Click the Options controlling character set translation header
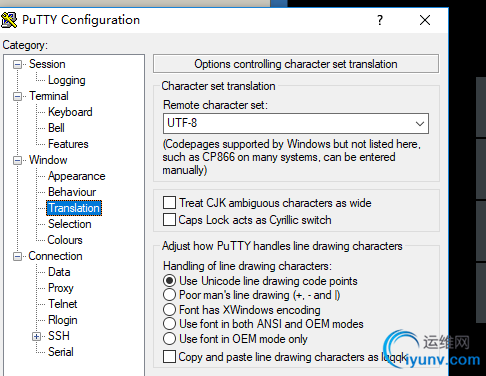 (296, 64)
